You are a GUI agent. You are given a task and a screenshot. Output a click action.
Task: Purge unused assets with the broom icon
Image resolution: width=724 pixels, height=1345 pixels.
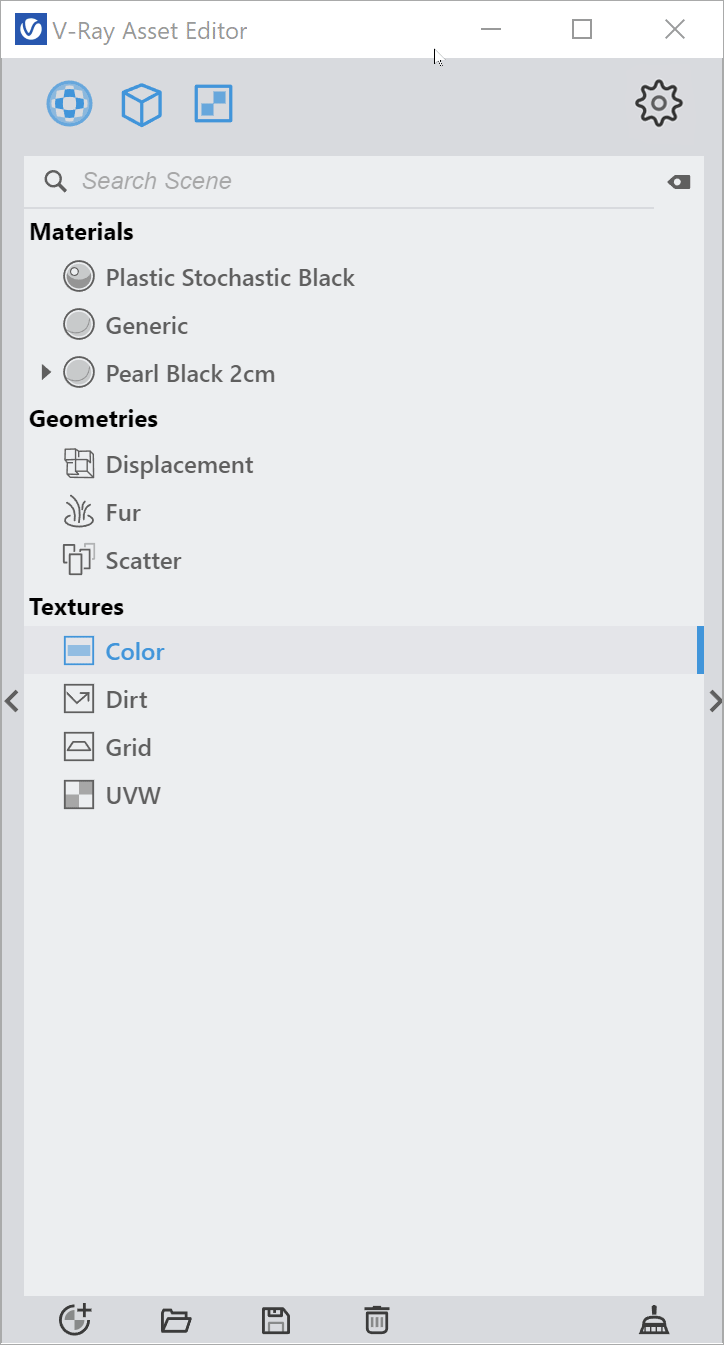(655, 1320)
